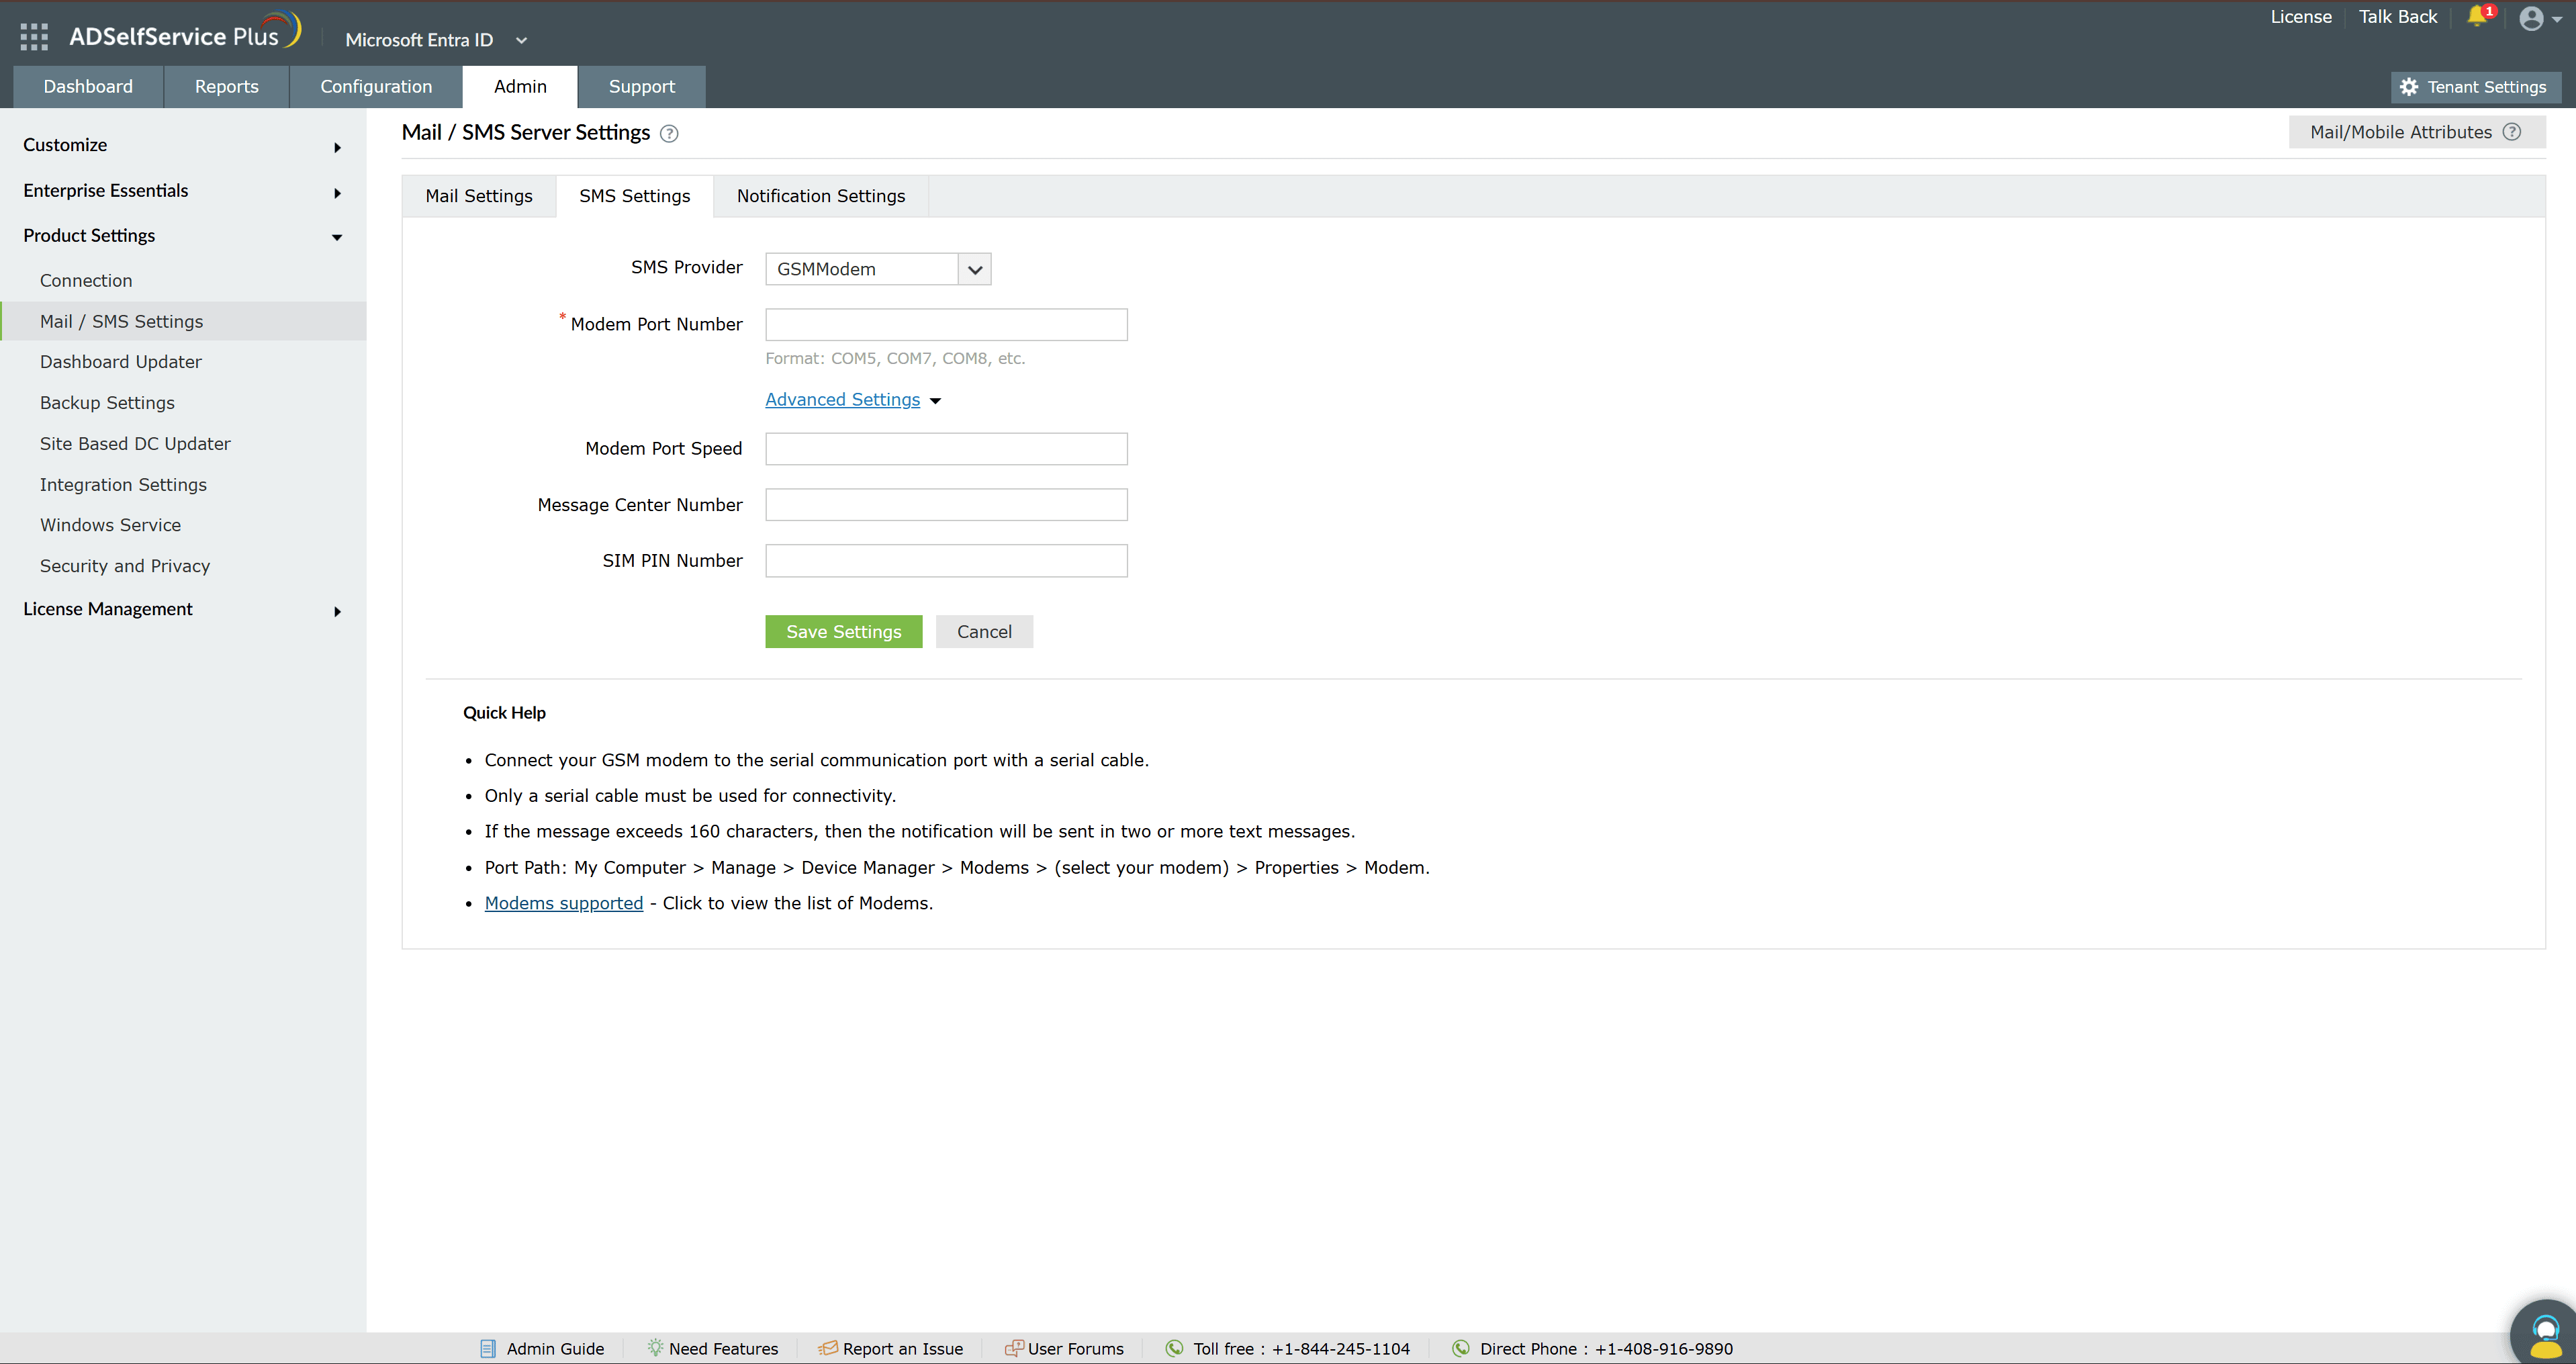Open the Support tab

coord(642,87)
